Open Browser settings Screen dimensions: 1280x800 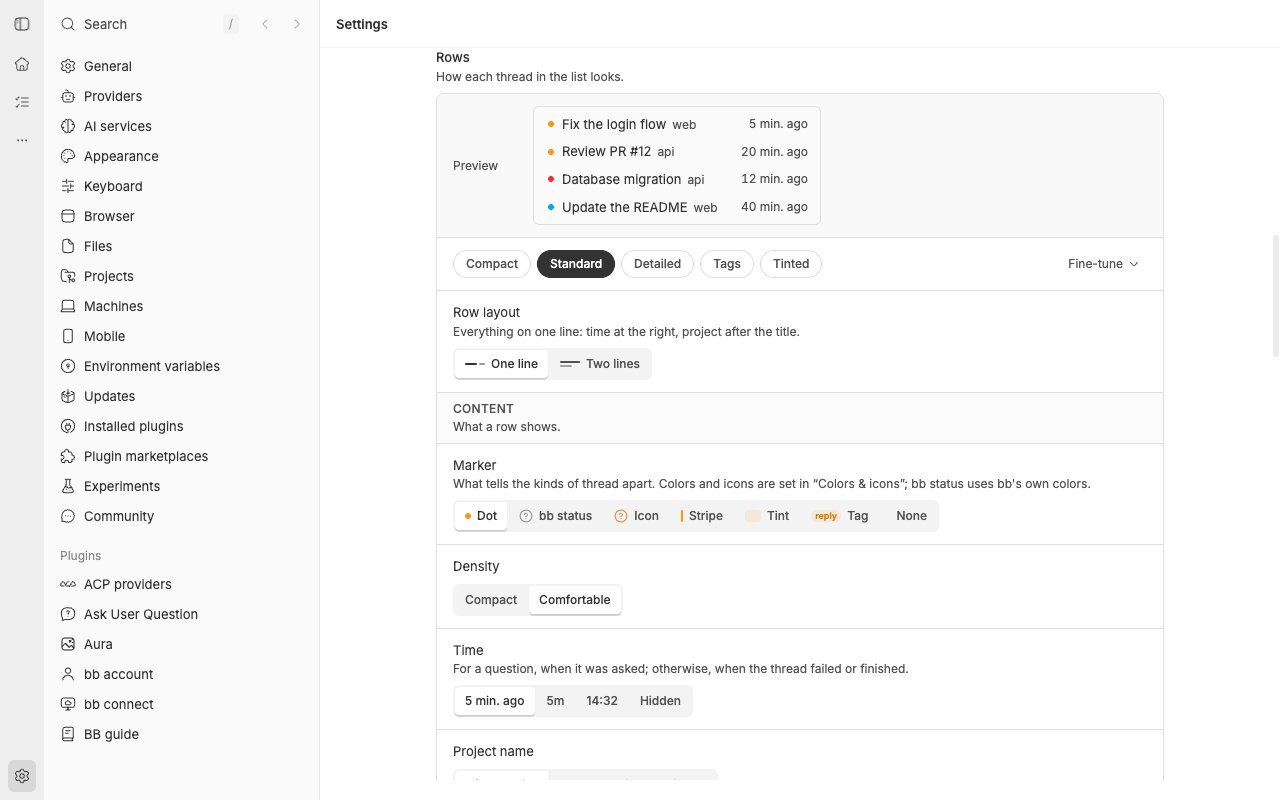(x=181, y=216)
